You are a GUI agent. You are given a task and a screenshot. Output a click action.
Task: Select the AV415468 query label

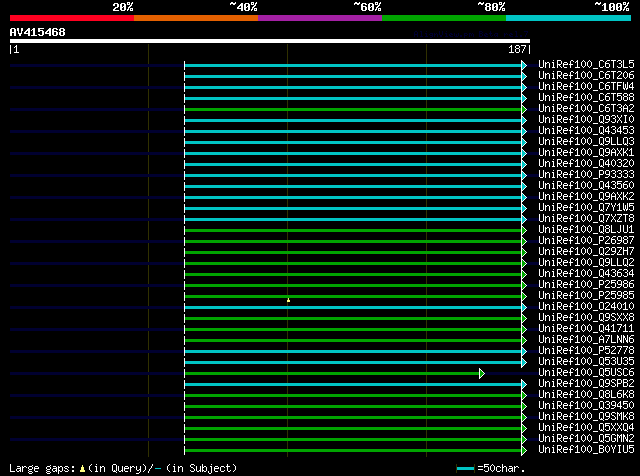coord(38,32)
